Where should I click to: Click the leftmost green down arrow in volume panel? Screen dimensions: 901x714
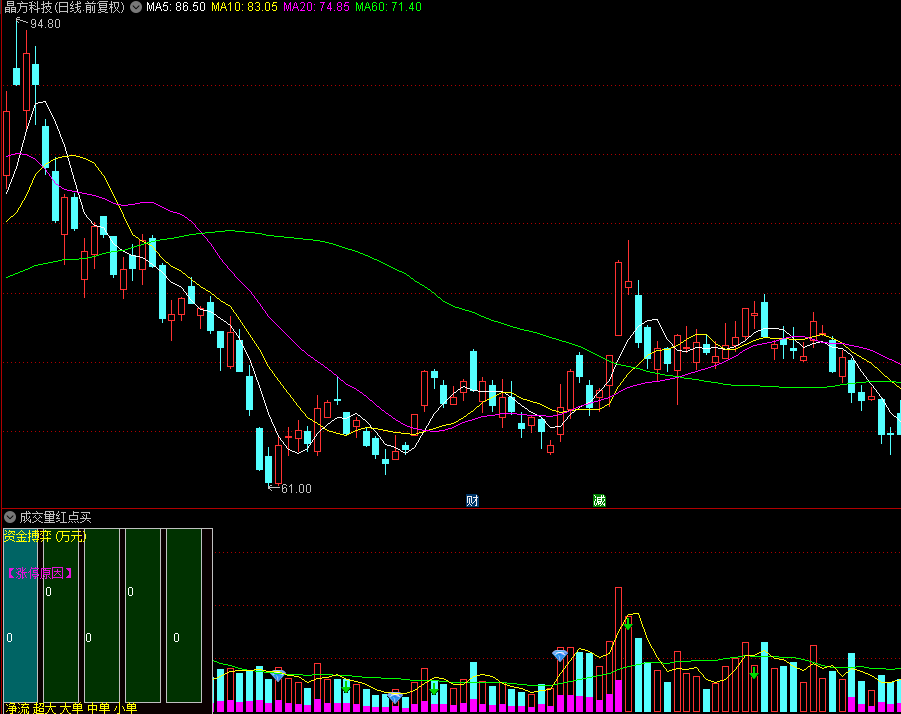[346, 686]
